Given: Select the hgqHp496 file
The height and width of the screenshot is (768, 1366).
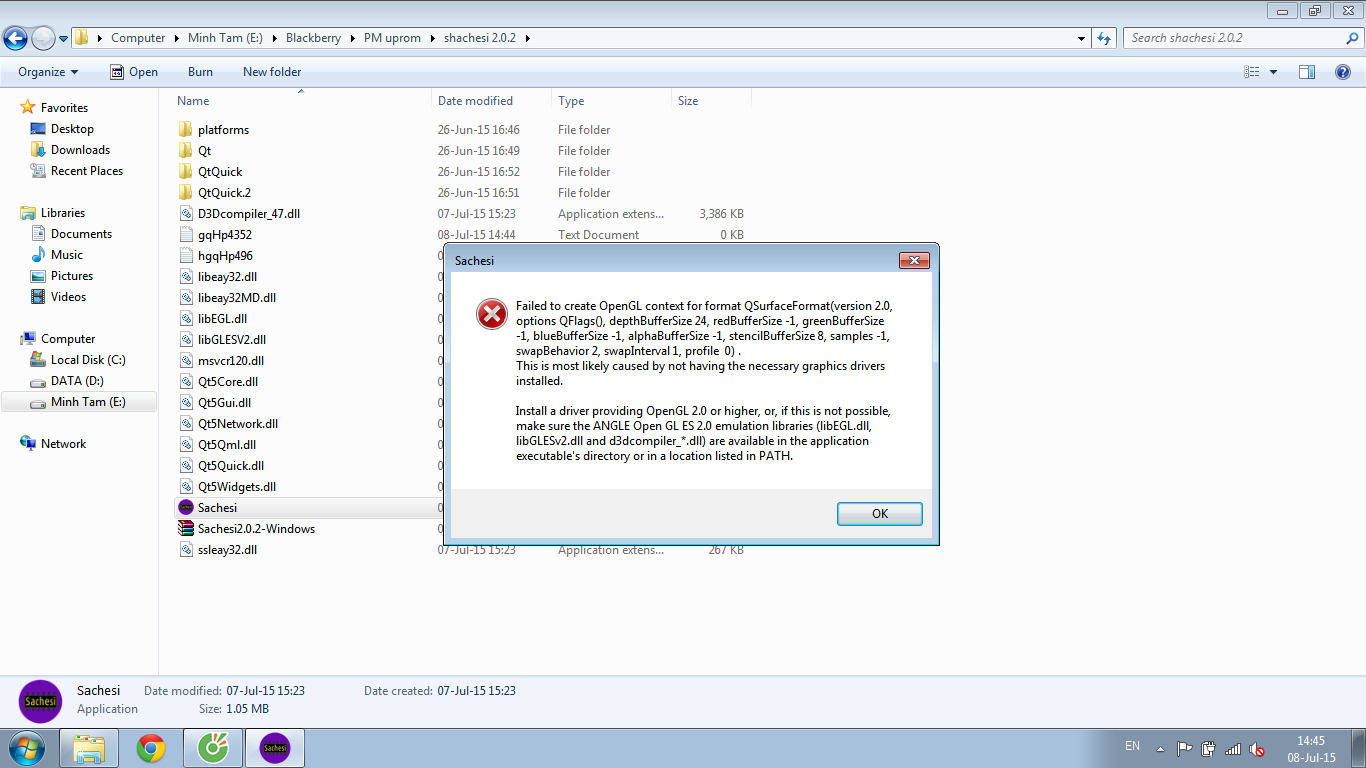Looking at the screenshot, I should click(x=225, y=256).
